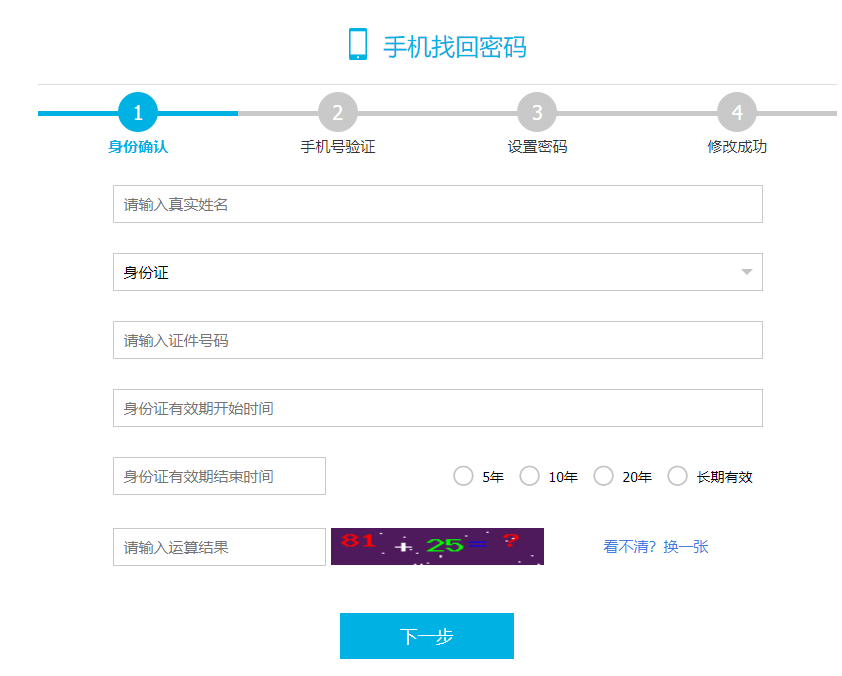Choose 长期有效 for ID validity
The width and height of the screenshot is (842, 676).
[x=678, y=476]
